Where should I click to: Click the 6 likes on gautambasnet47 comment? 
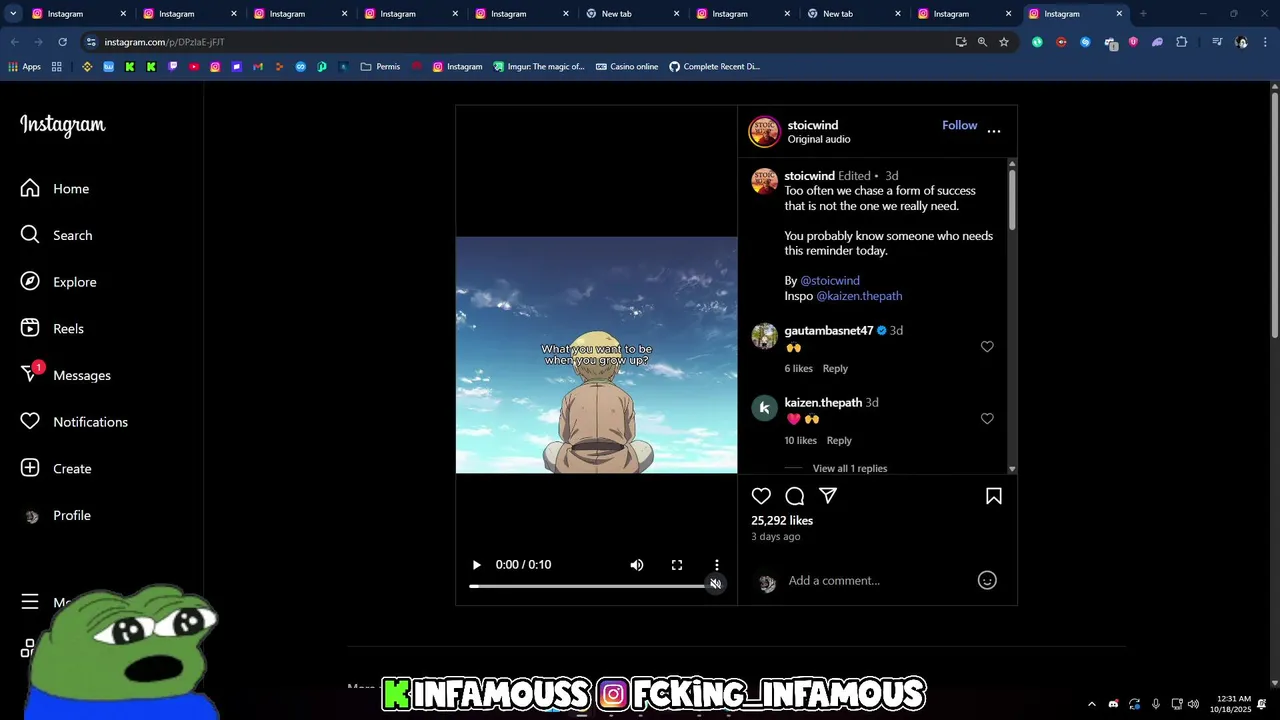point(799,369)
